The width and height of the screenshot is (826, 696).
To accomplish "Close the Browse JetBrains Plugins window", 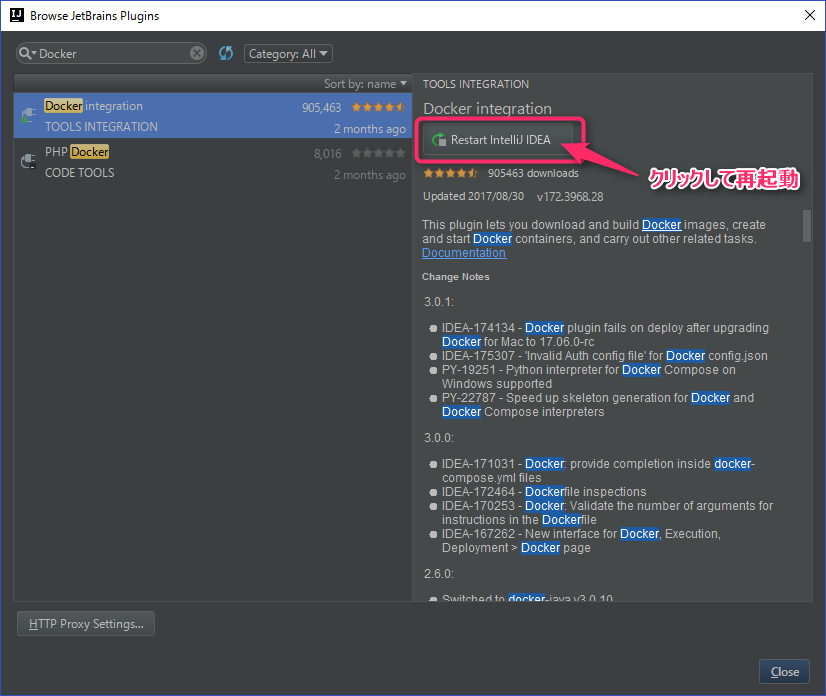I will click(x=810, y=15).
